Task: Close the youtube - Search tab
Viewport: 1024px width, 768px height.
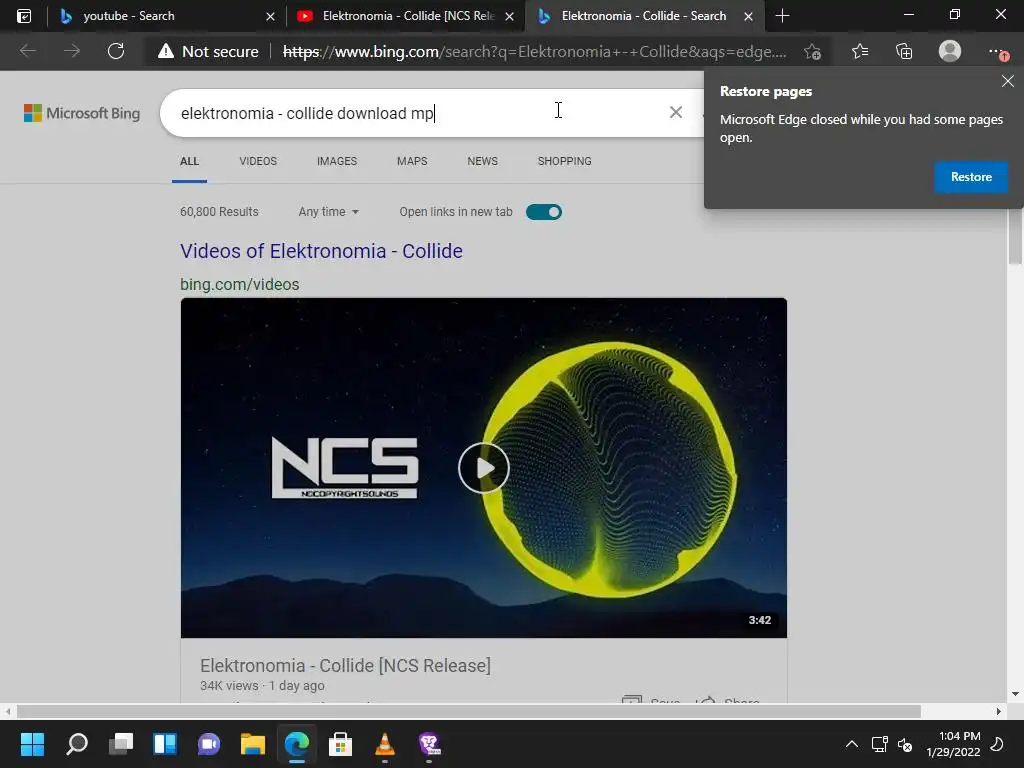Action: [270, 16]
